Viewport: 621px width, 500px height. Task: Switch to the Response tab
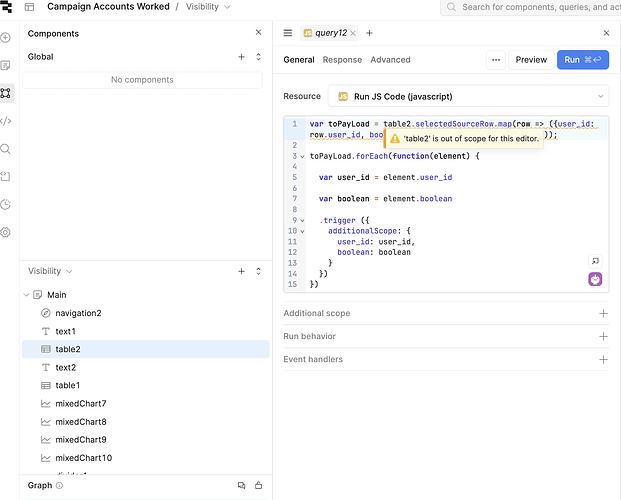click(x=342, y=60)
